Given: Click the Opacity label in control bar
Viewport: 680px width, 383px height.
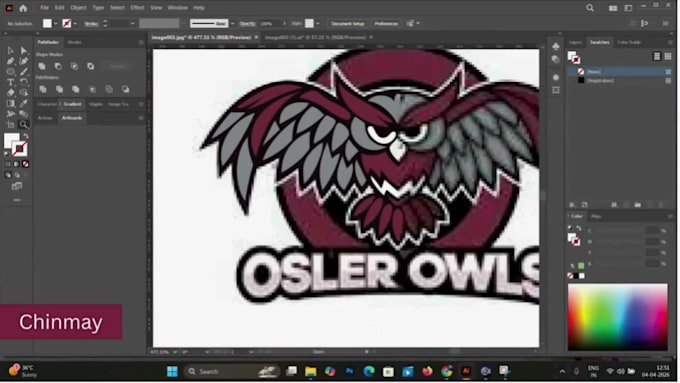Looking at the screenshot, I should tap(247, 23).
